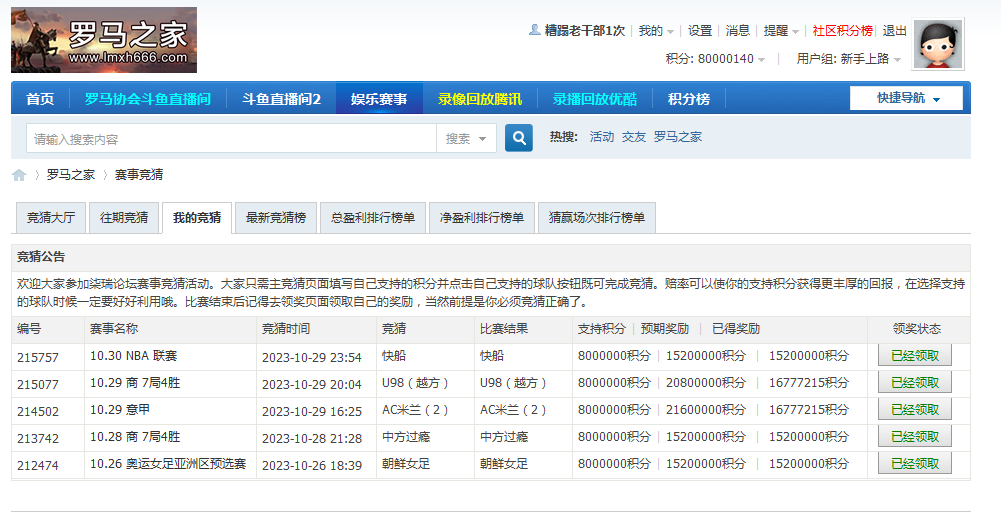Click the home icon in breadcrumb
This screenshot has height=519, width=1001.
click(19, 175)
